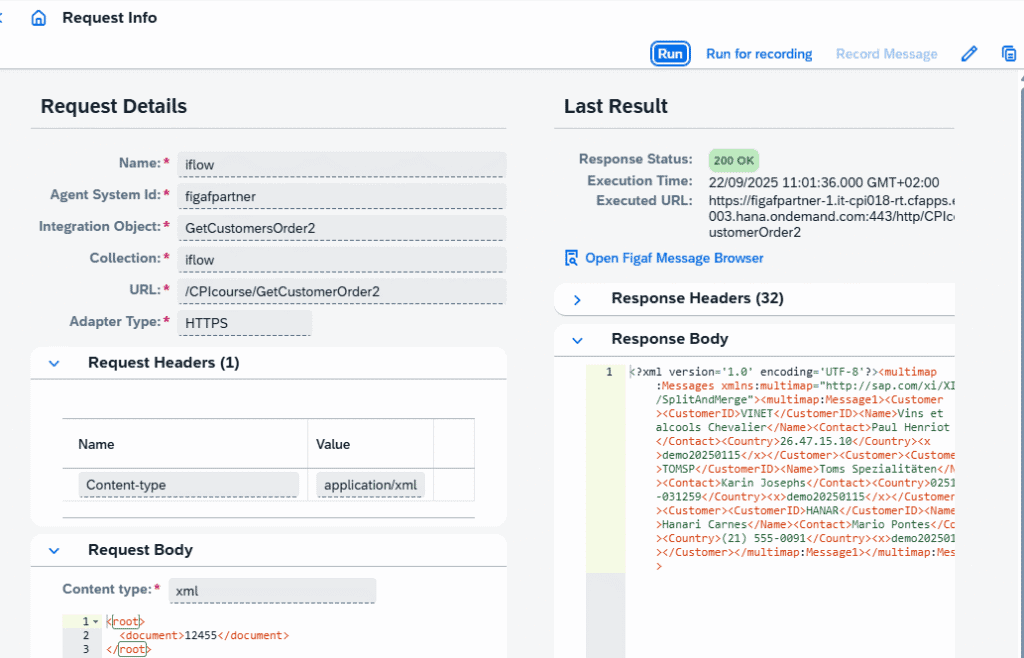Click the Request Body title

coord(140,550)
